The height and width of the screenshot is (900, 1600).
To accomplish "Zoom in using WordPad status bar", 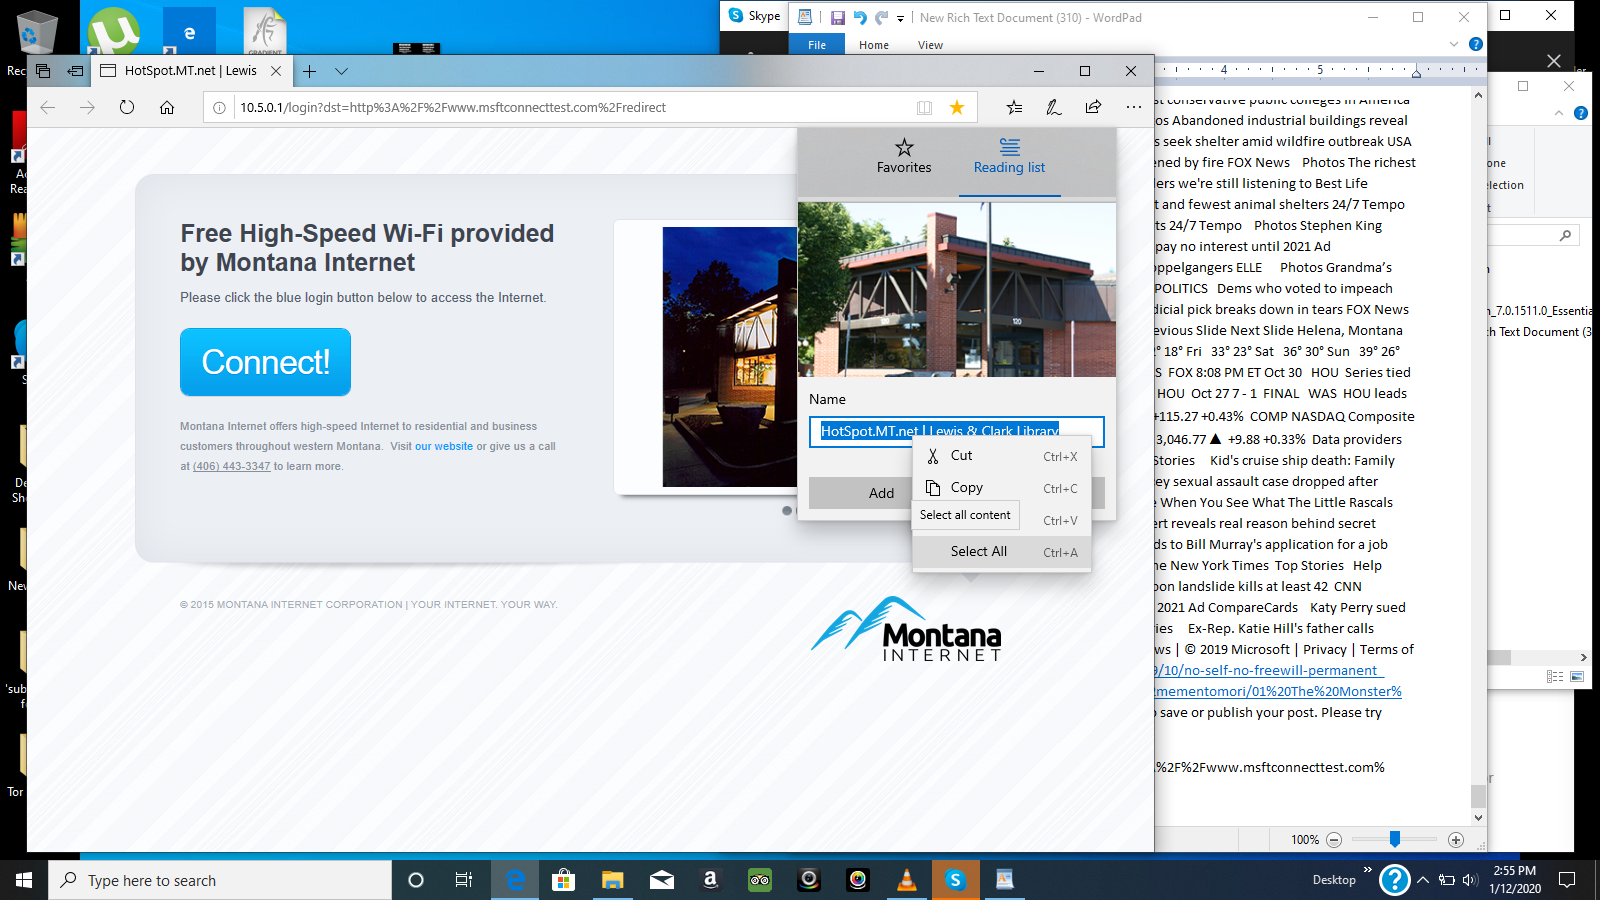I will (x=1456, y=840).
